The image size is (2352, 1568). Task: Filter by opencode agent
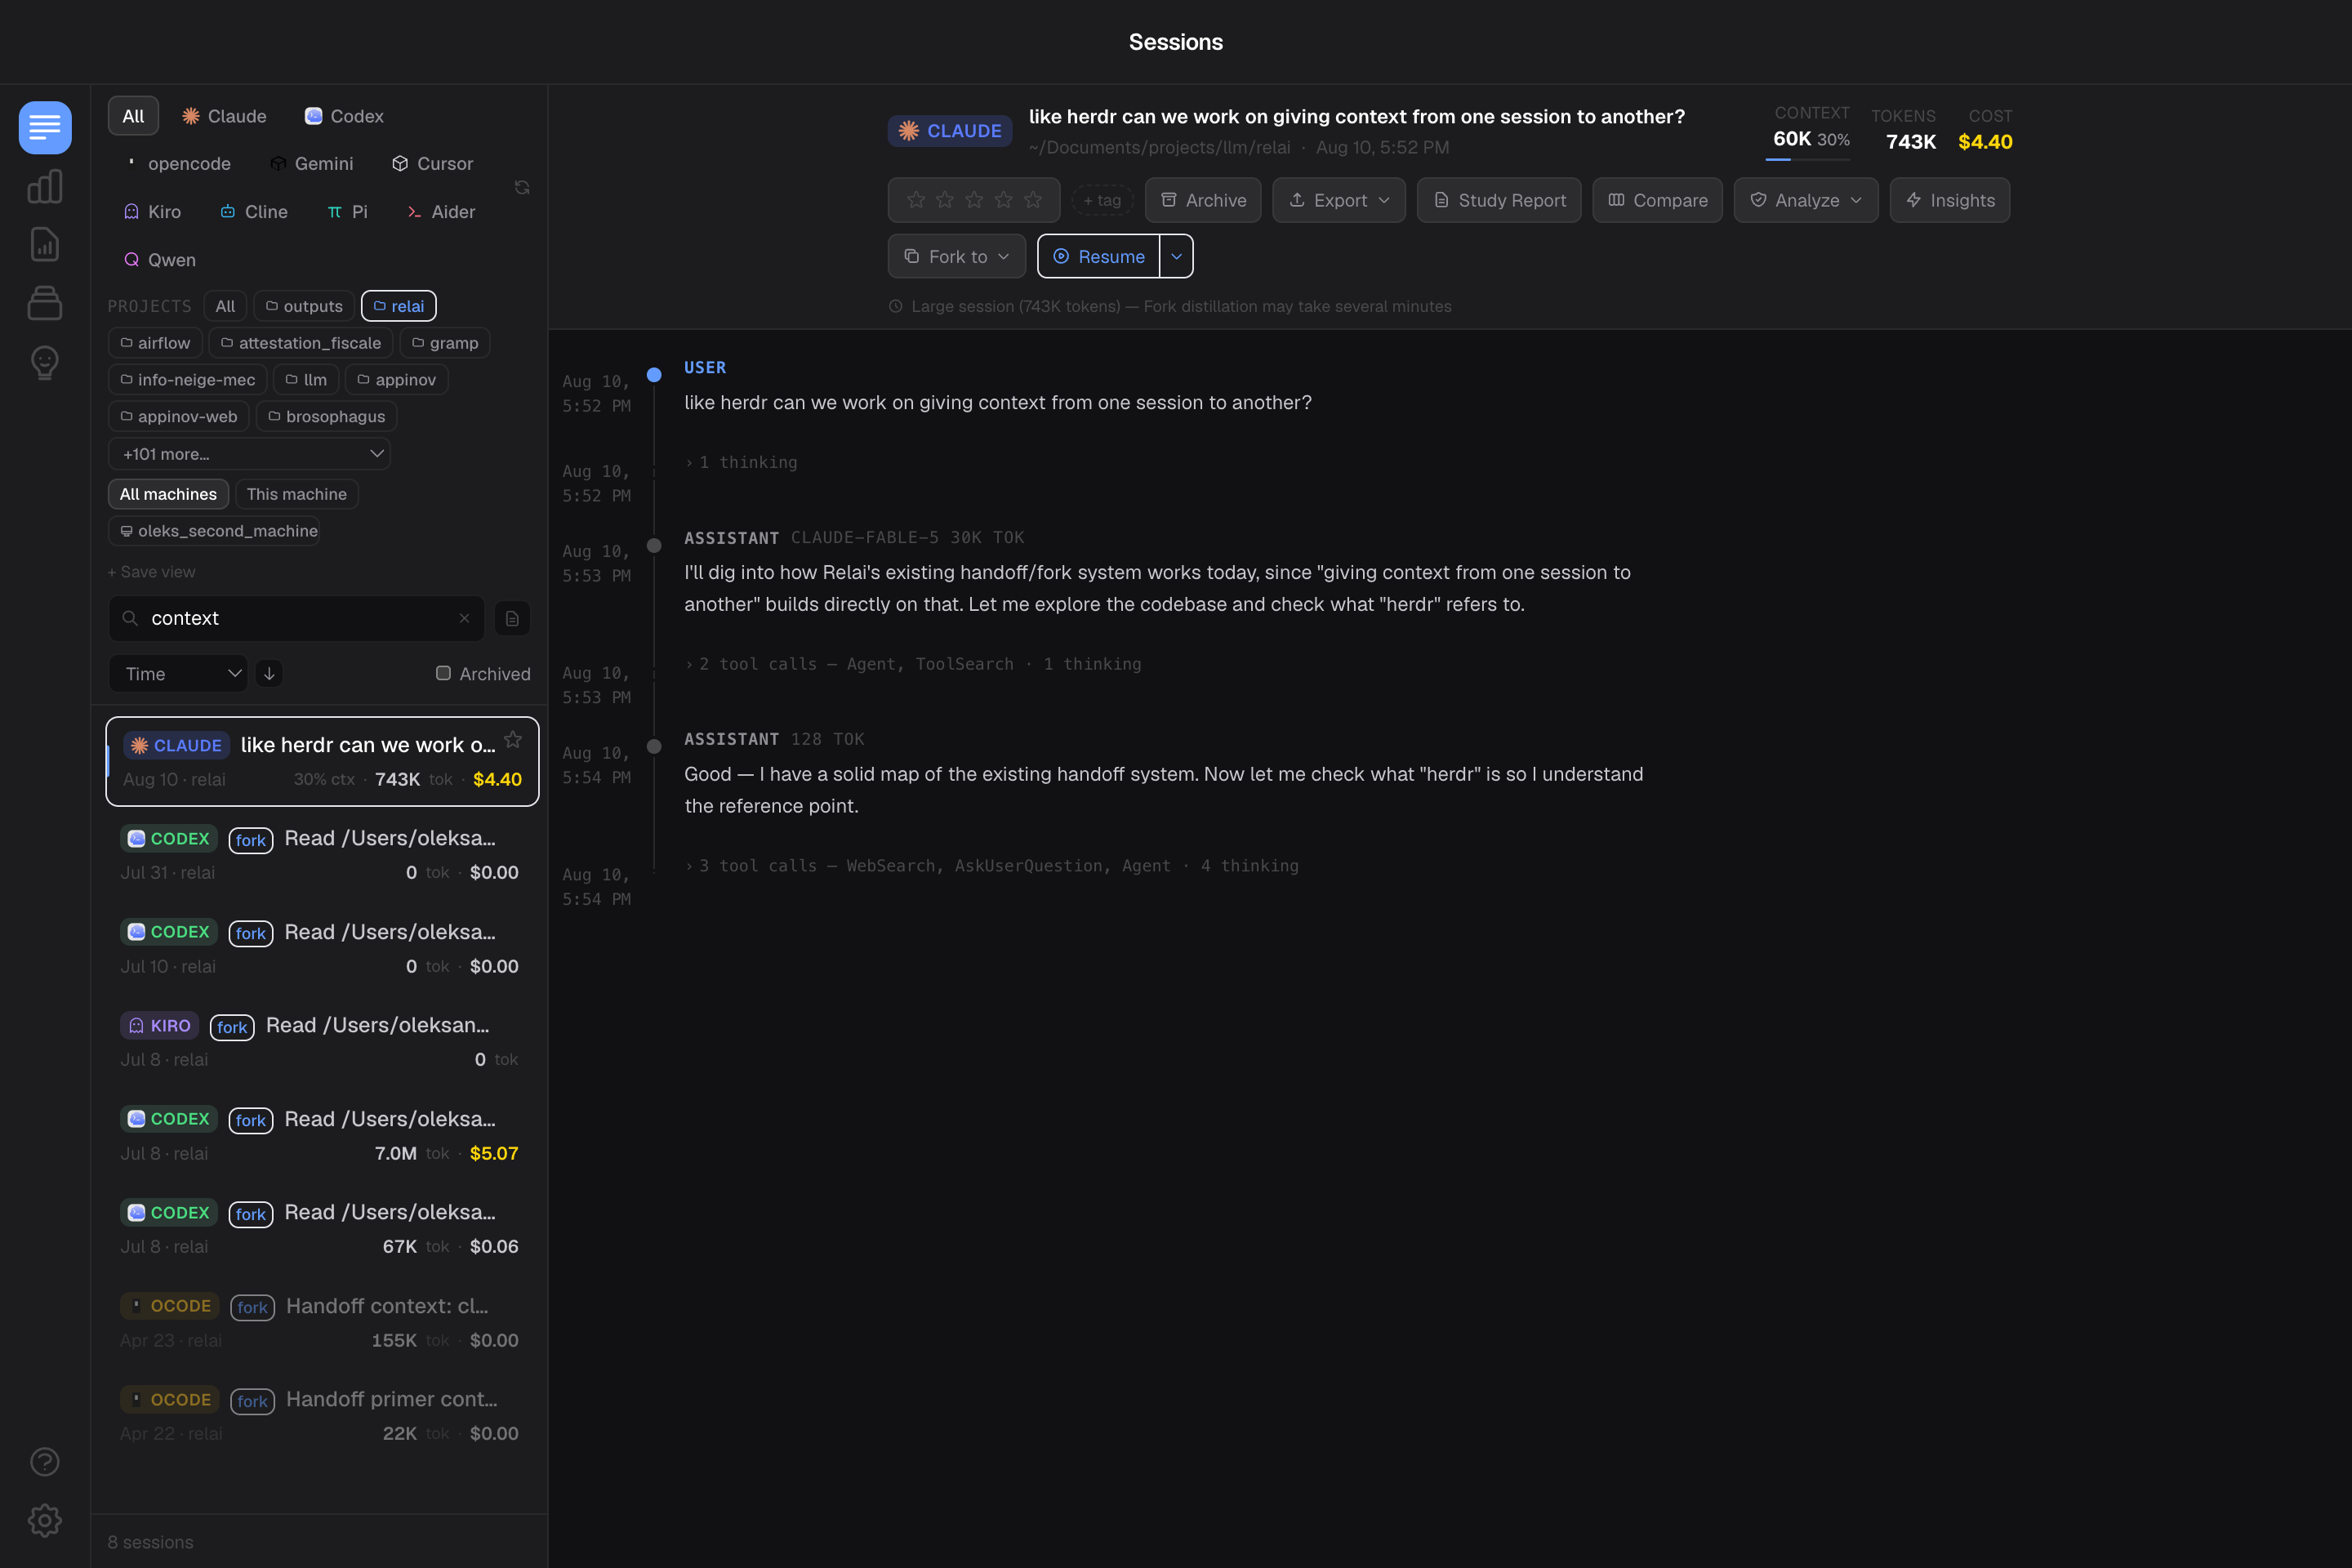(177, 163)
